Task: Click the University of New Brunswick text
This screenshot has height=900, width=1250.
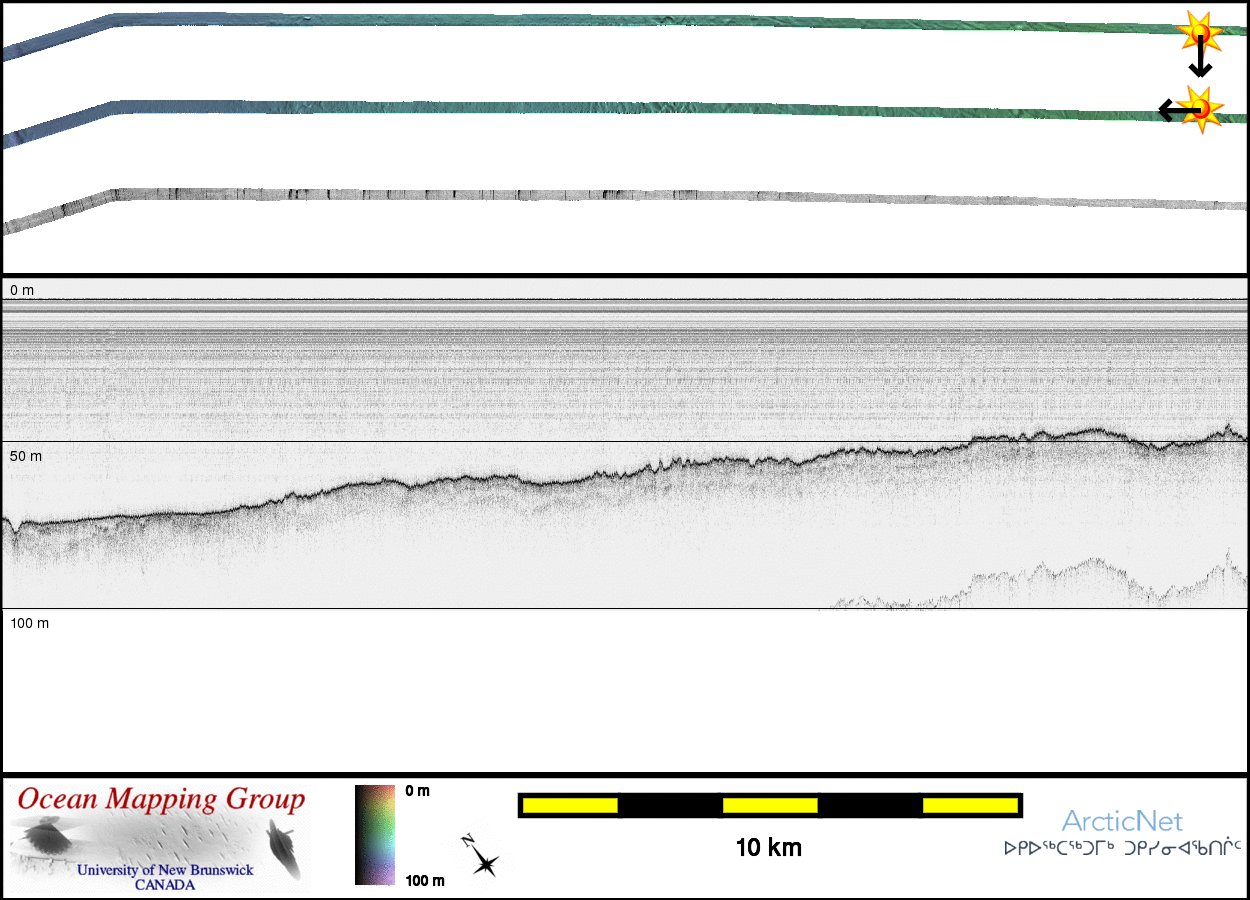Action: 165,870
